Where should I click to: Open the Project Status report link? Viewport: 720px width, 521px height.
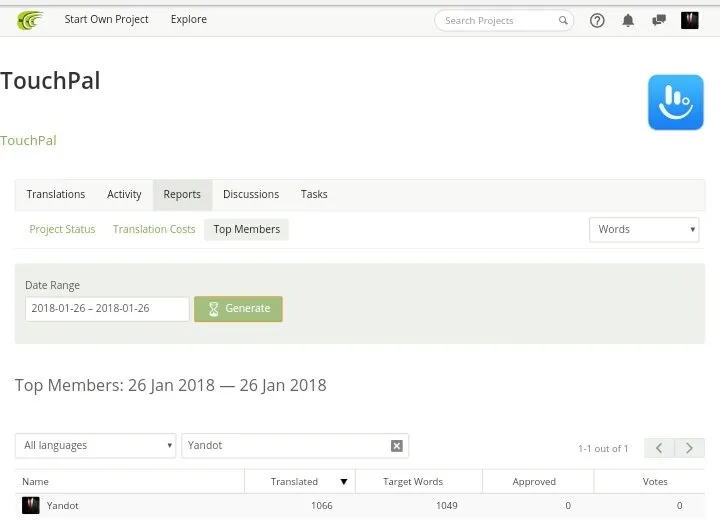click(62, 230)
